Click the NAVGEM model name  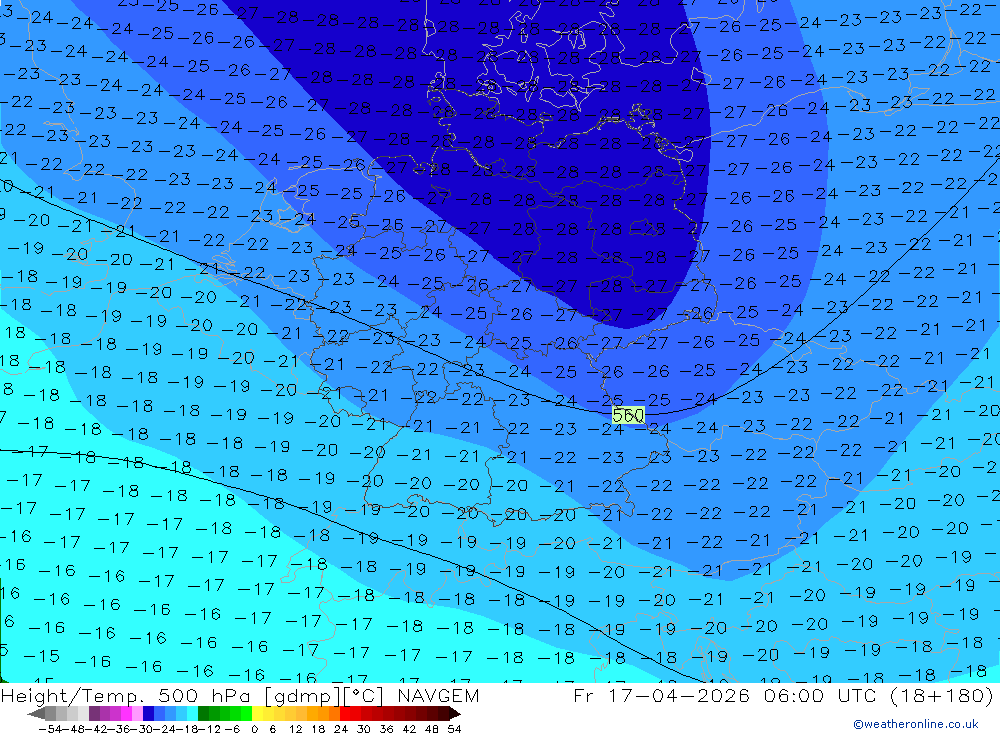click(x=438, y=695)
